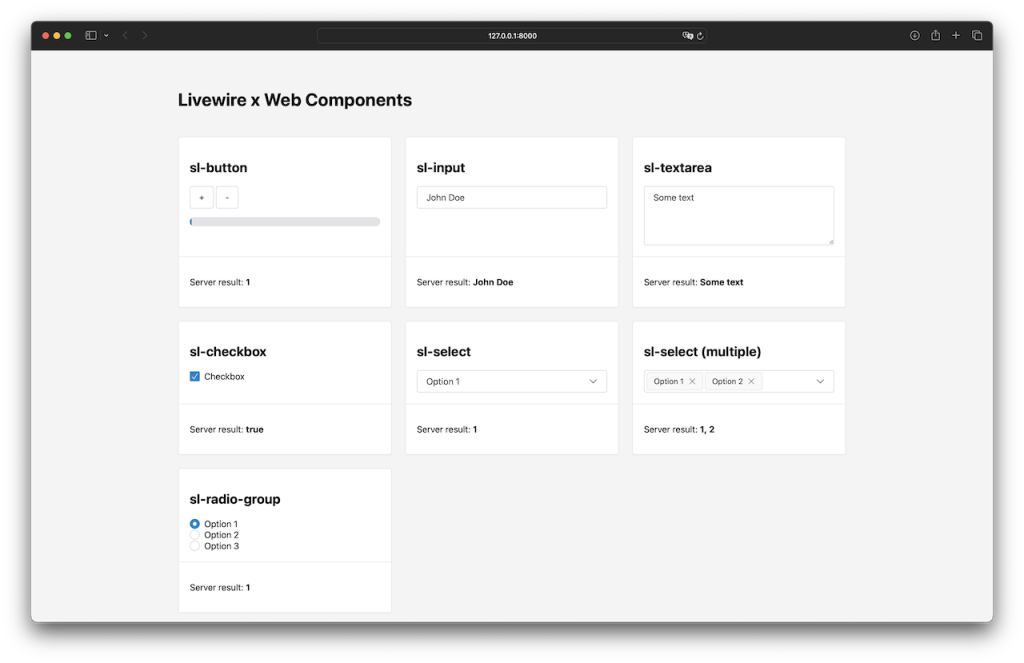Open the sidebar options chevron menu
Screen dimensions: 1024x663
tap(106, 35)
